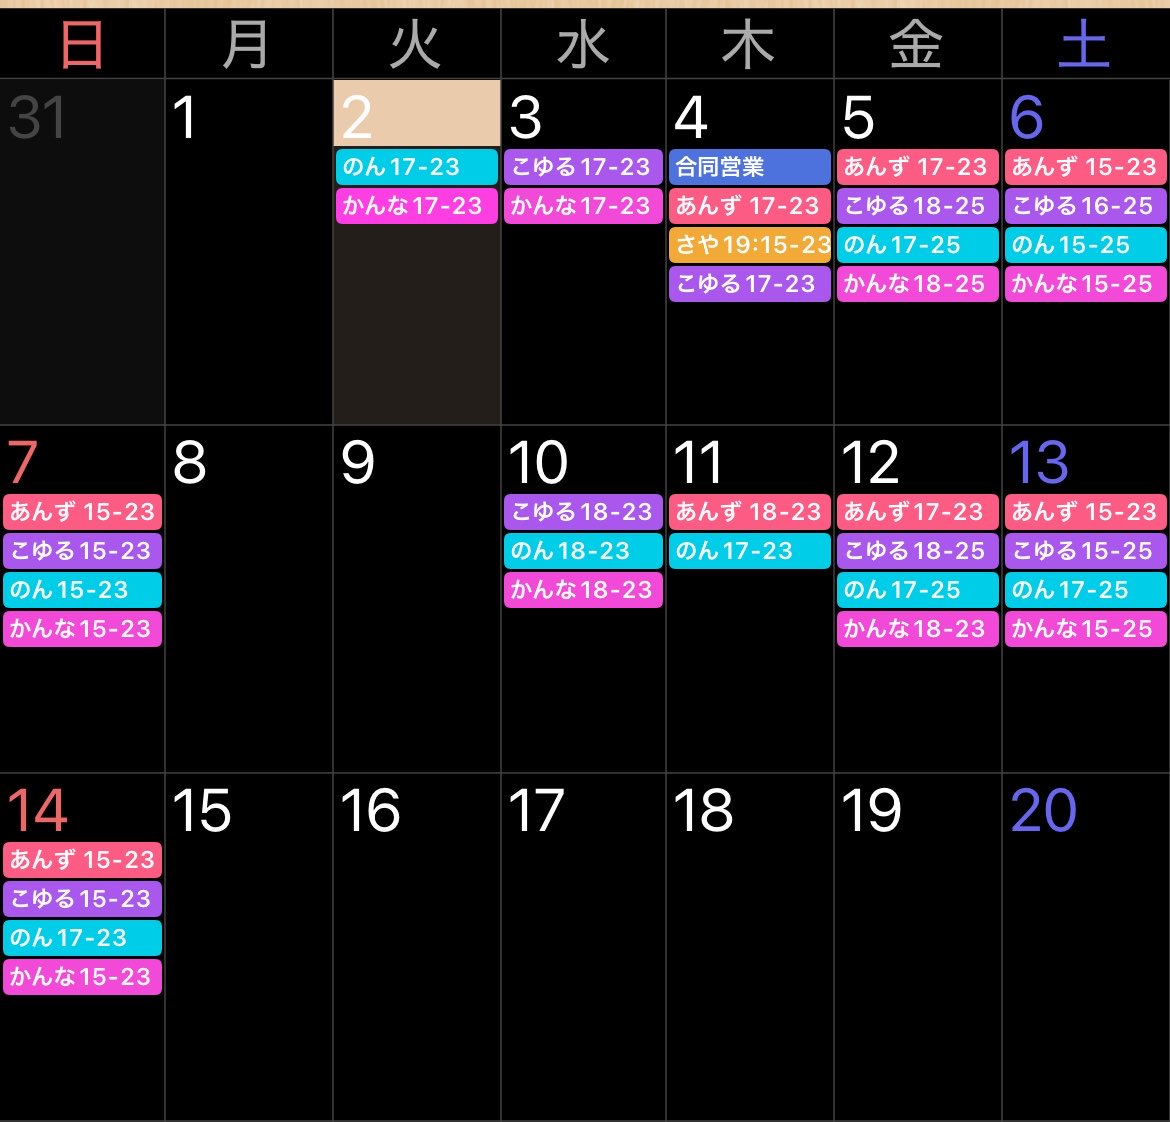Open the のん 18-23 event on day 10
The image size is (1170, 1122).
pos(584,551)
